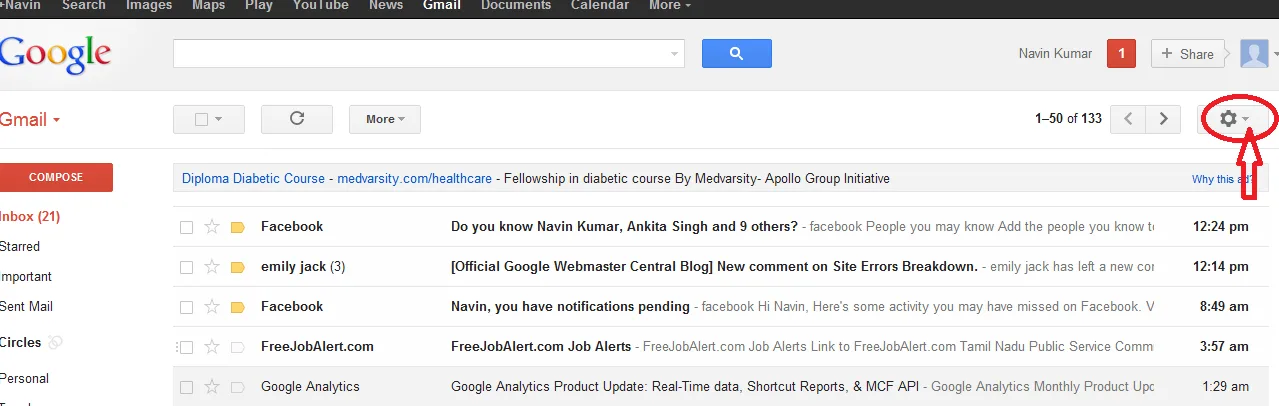Screen dimensions: 1279x406
Task: Click the Navin Kumar account name
Action: pyautogui.click(x=1055, y=54)
